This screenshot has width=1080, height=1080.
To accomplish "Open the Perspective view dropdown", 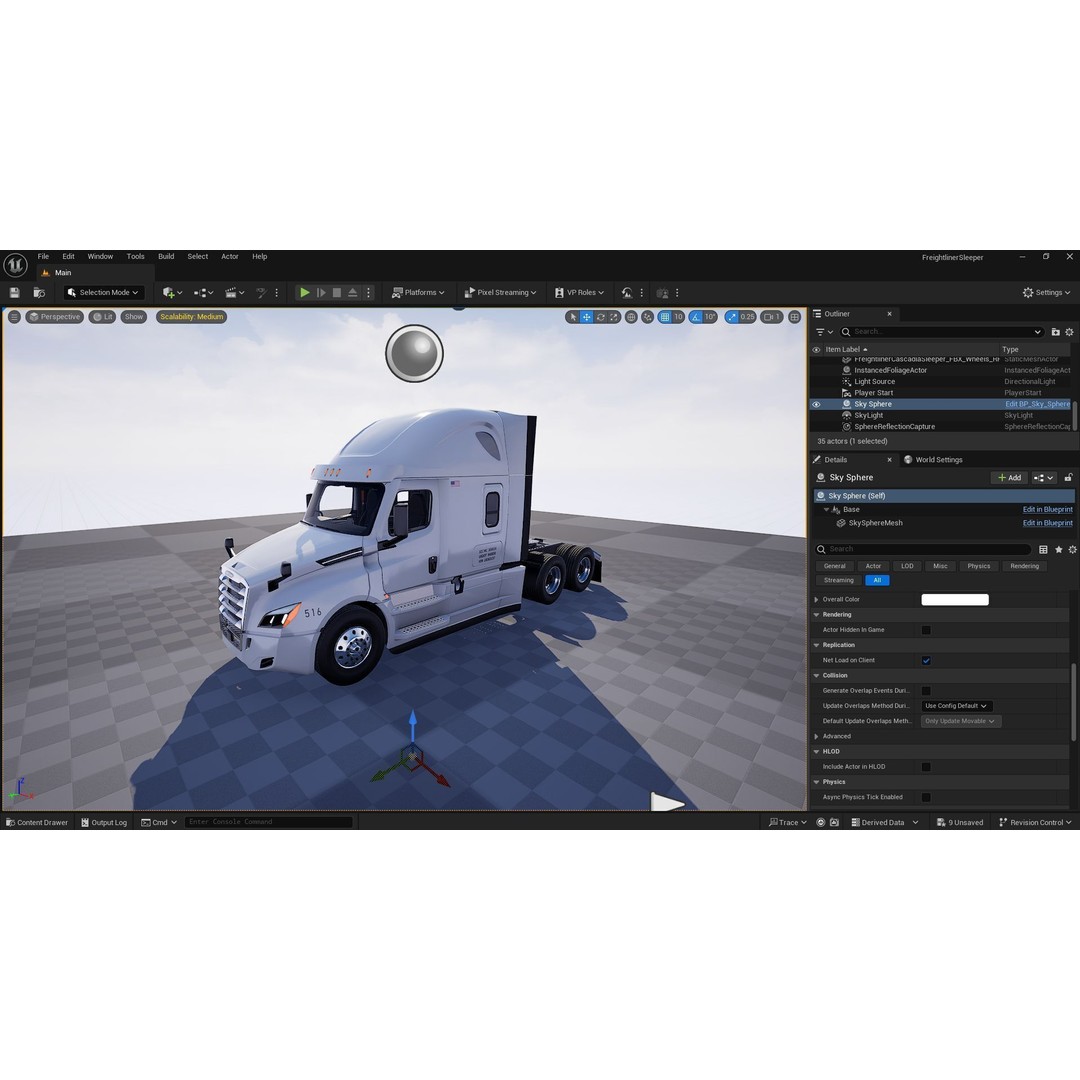I will [55, 317].
